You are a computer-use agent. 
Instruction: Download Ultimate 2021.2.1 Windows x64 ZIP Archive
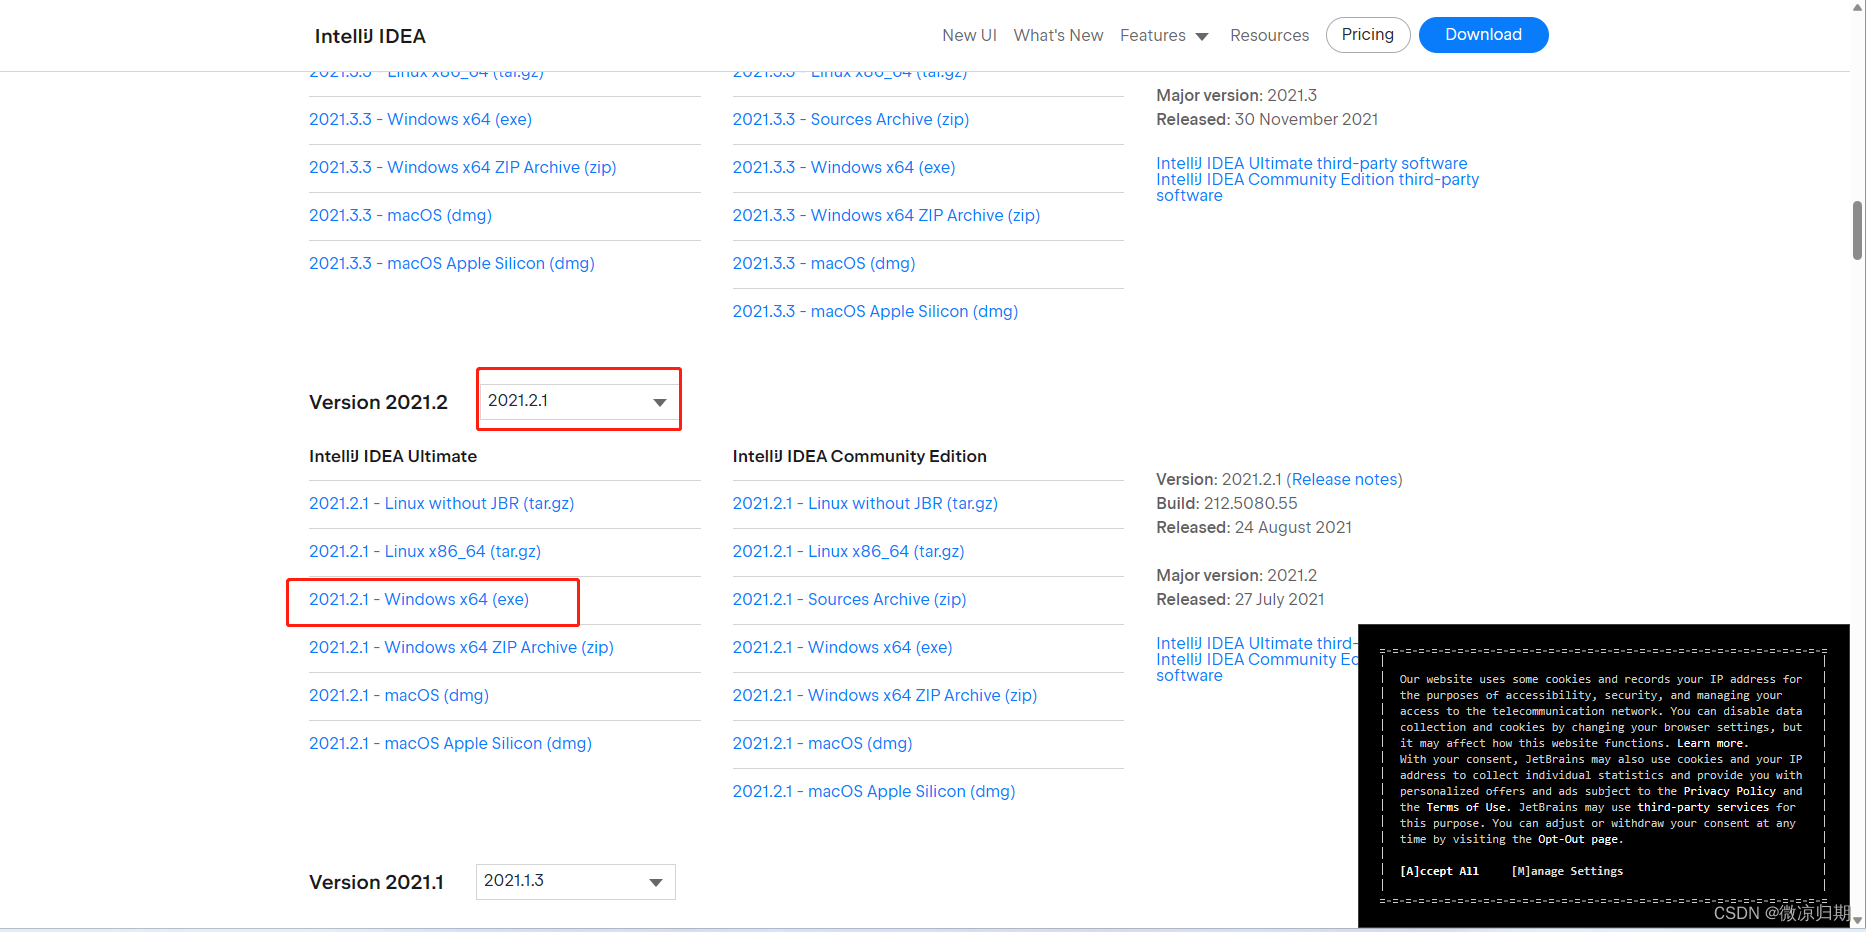(x=461, y=647)
